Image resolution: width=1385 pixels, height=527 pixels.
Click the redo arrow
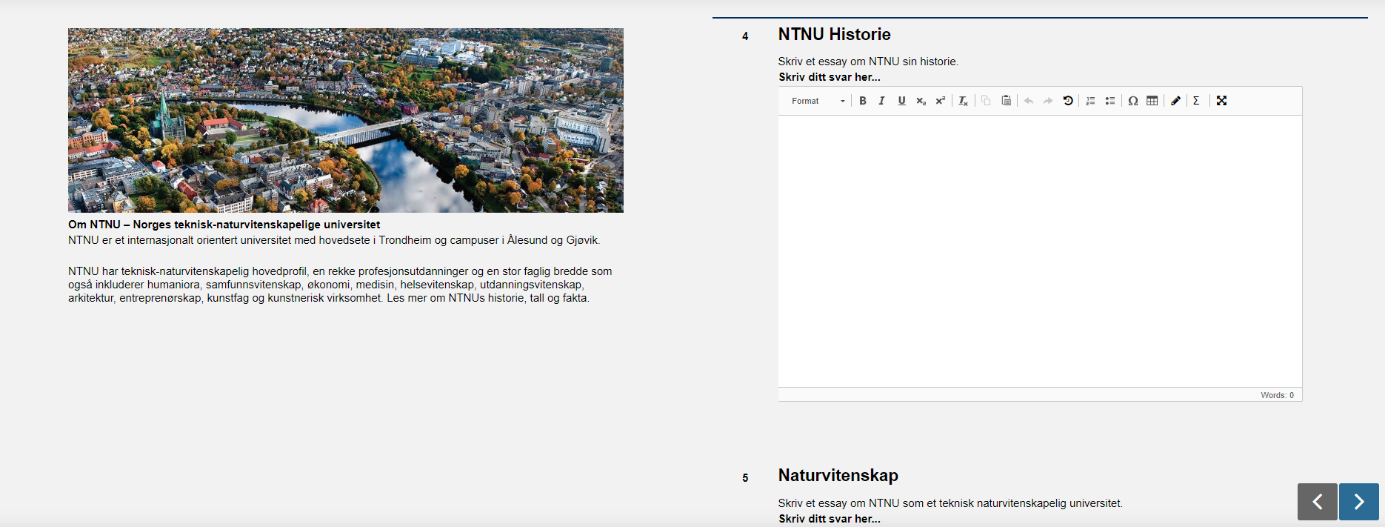click(1048, 101)
